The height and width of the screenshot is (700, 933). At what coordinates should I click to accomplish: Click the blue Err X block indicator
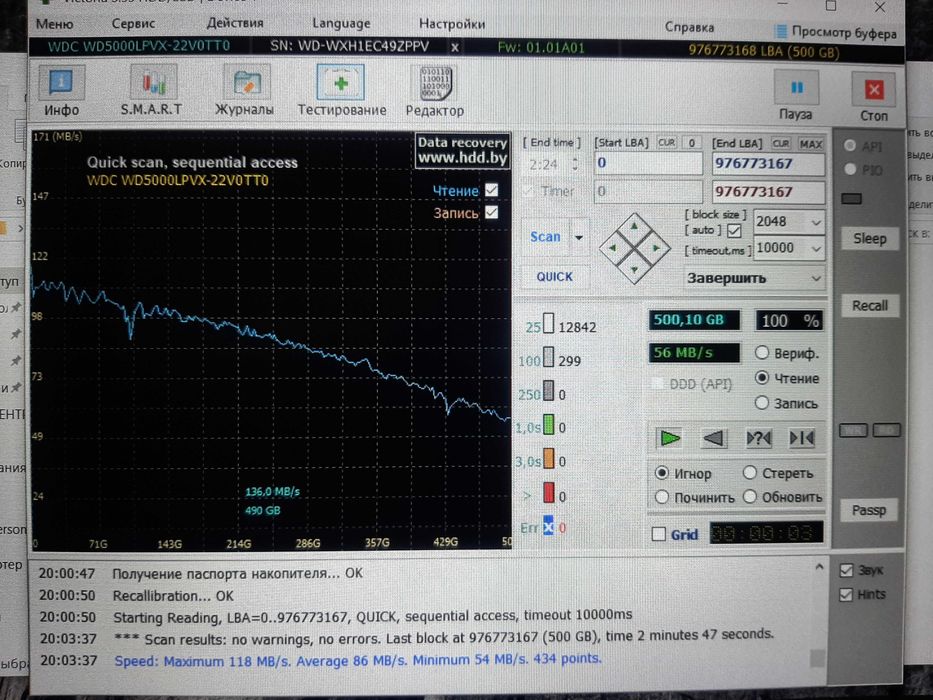[548, 527]
